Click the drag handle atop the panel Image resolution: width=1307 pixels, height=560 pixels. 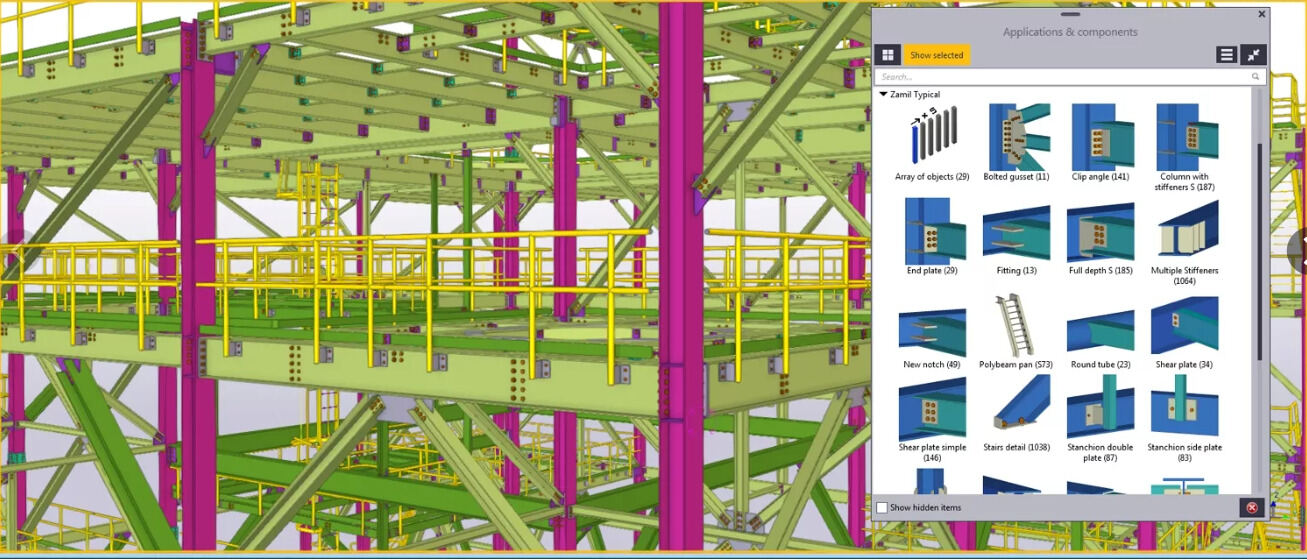click(1070, 14)
